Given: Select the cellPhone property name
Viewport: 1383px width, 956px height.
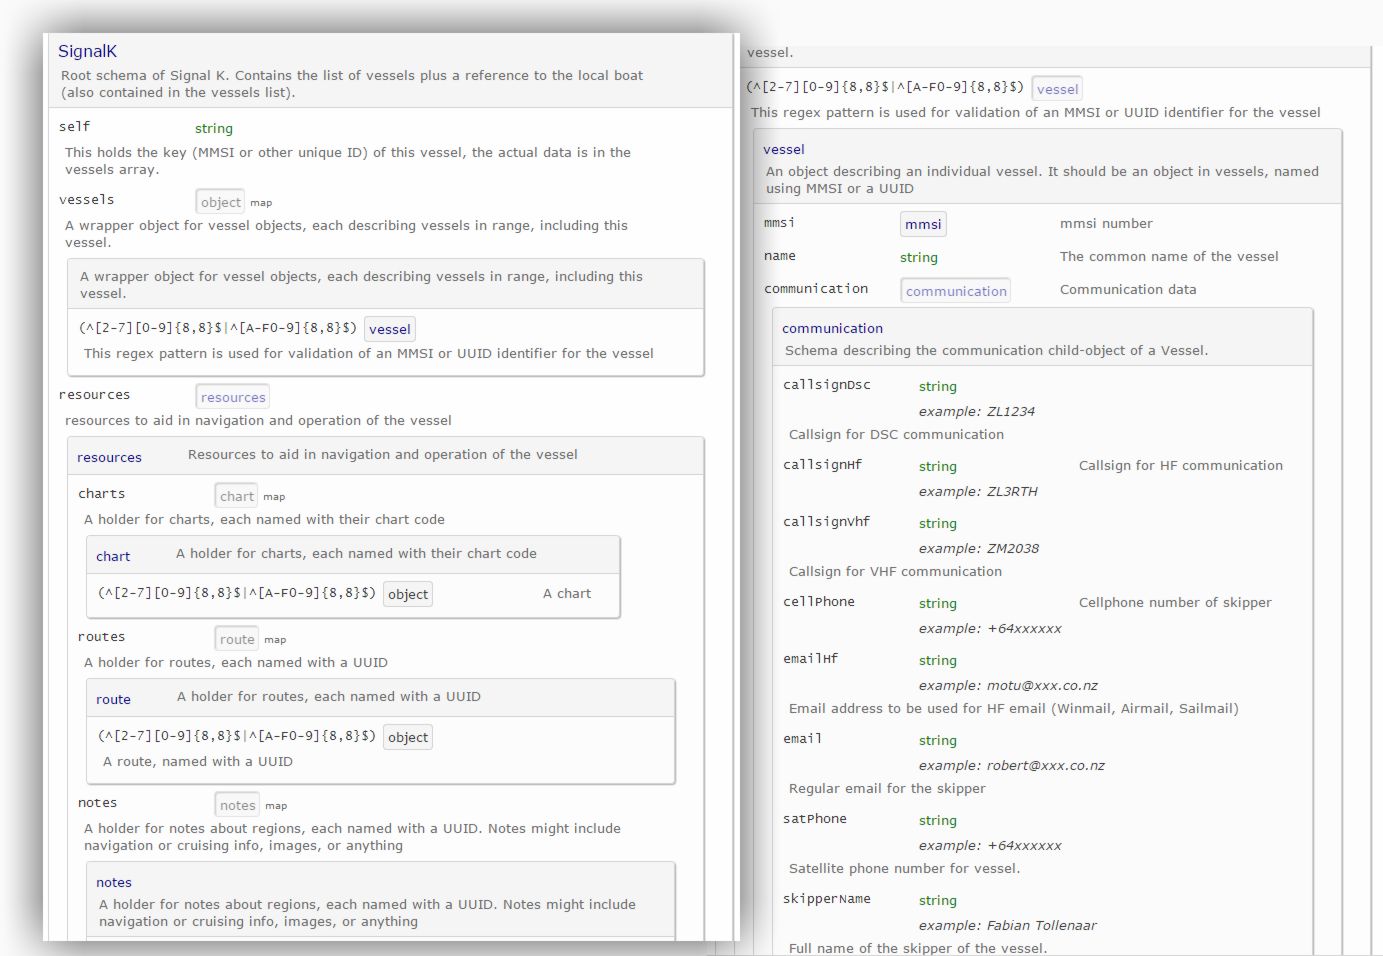Looking at the screenshot, I should pyautogui.click(x=818, y=601).
